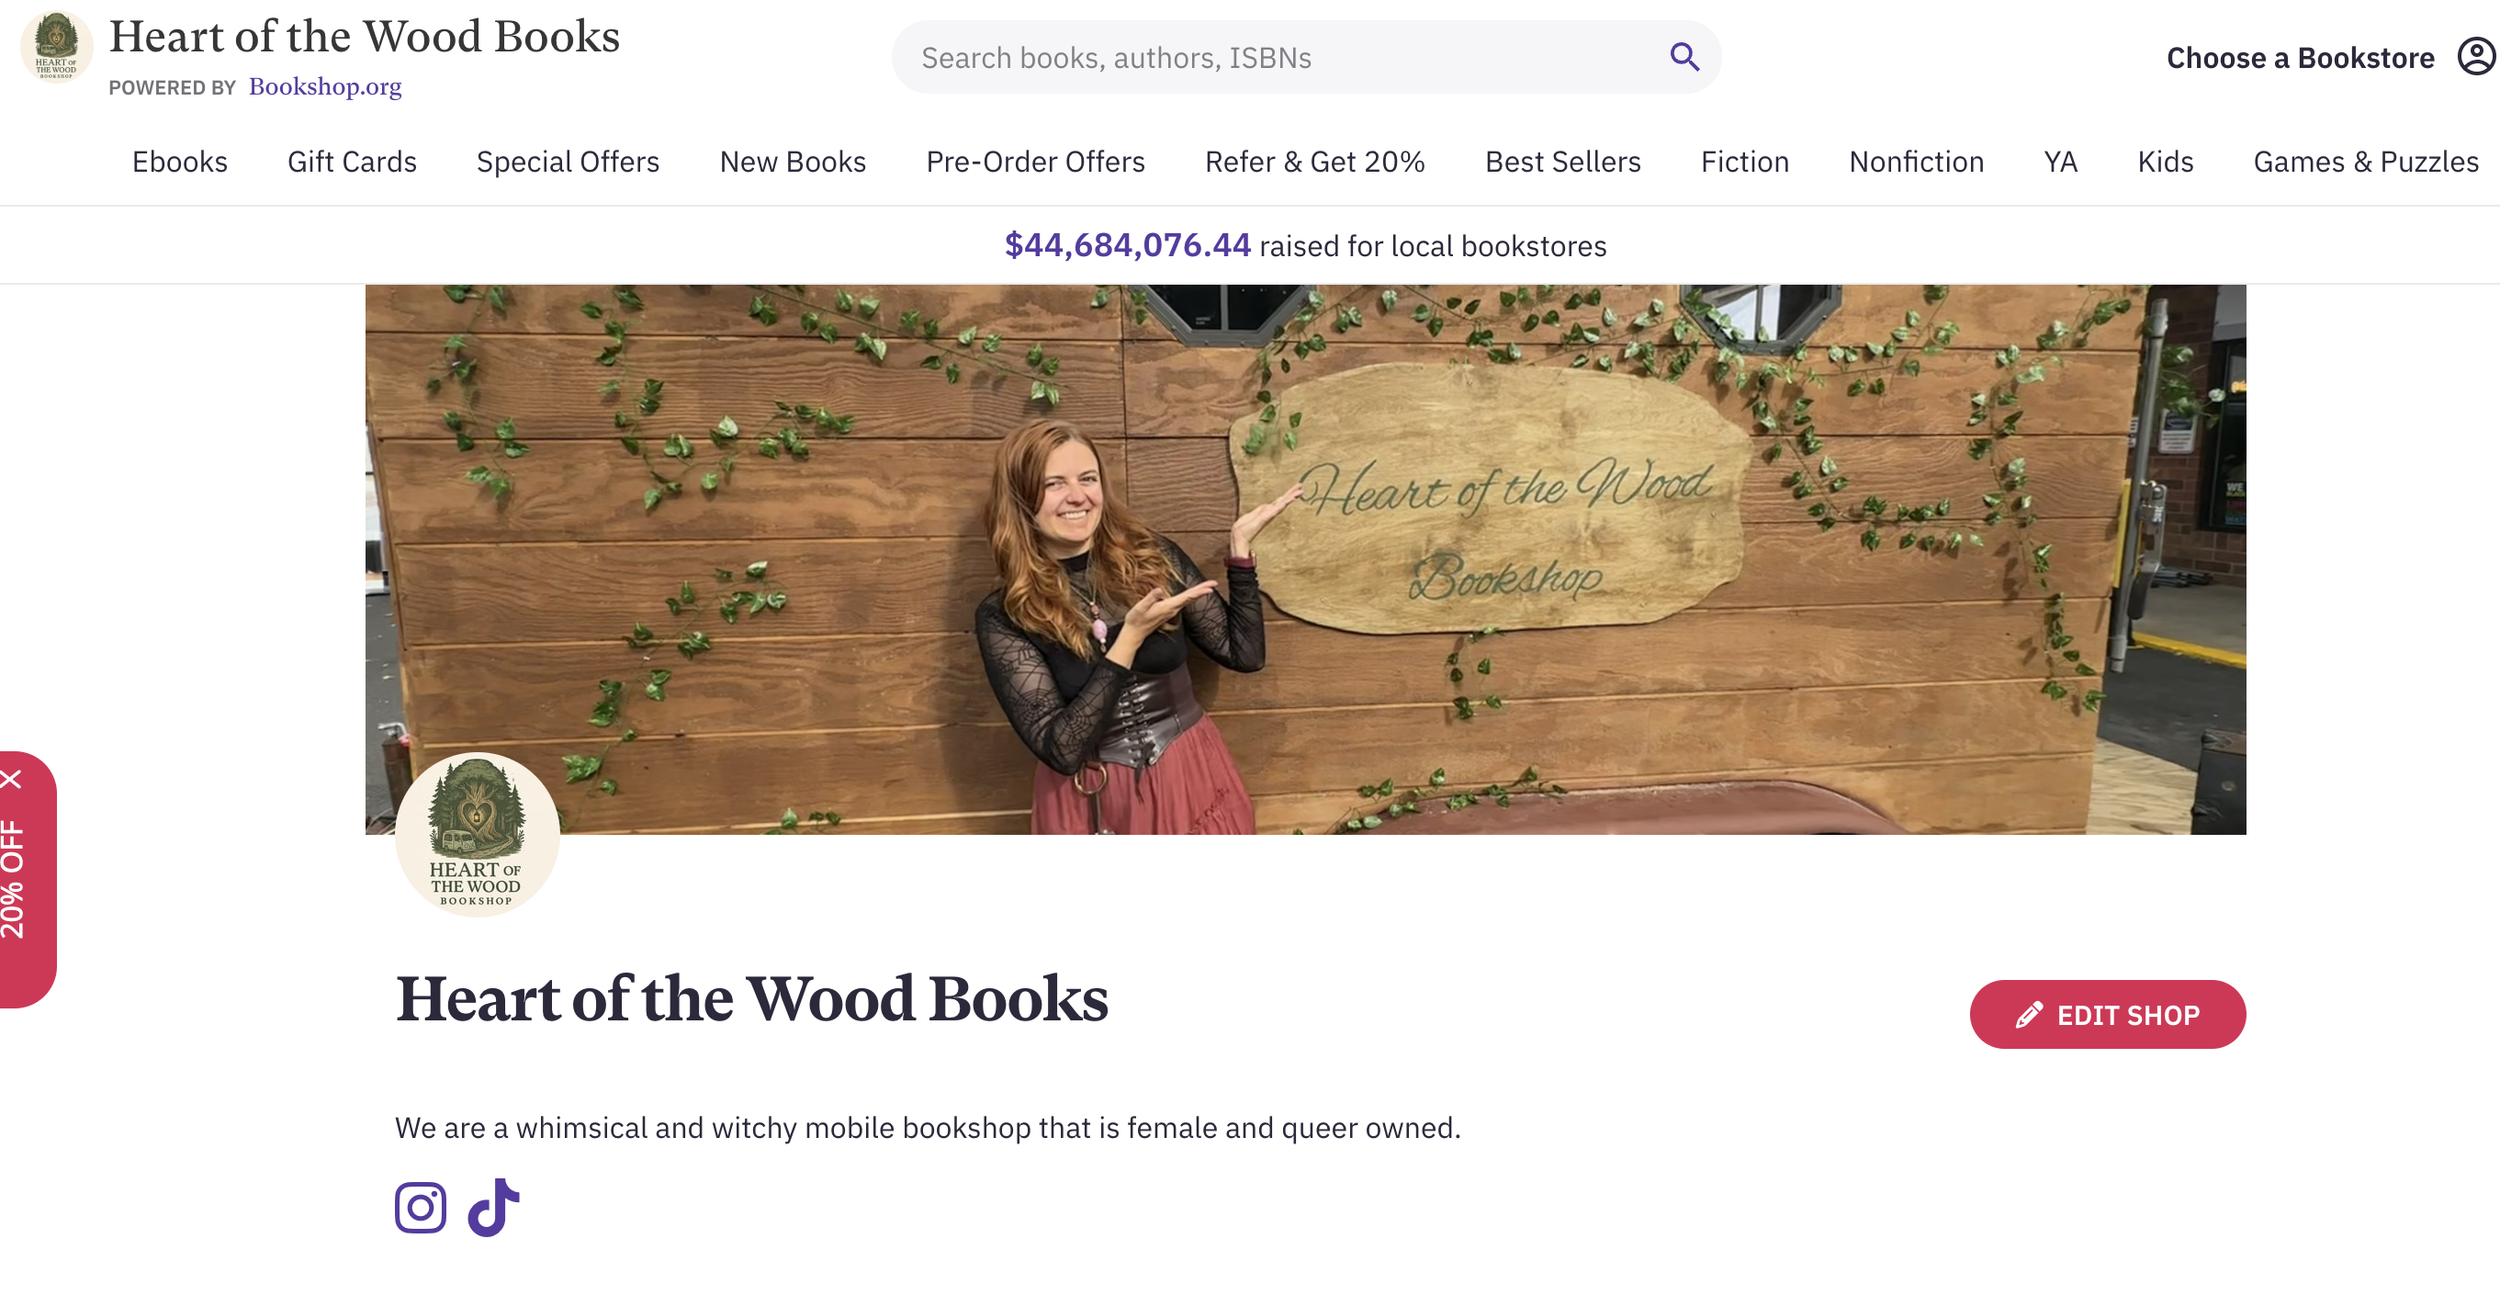Open the shop's Instagram icon
Image resolution: width=2500 pixels, height=1306 pixels.
[420, 1207]
